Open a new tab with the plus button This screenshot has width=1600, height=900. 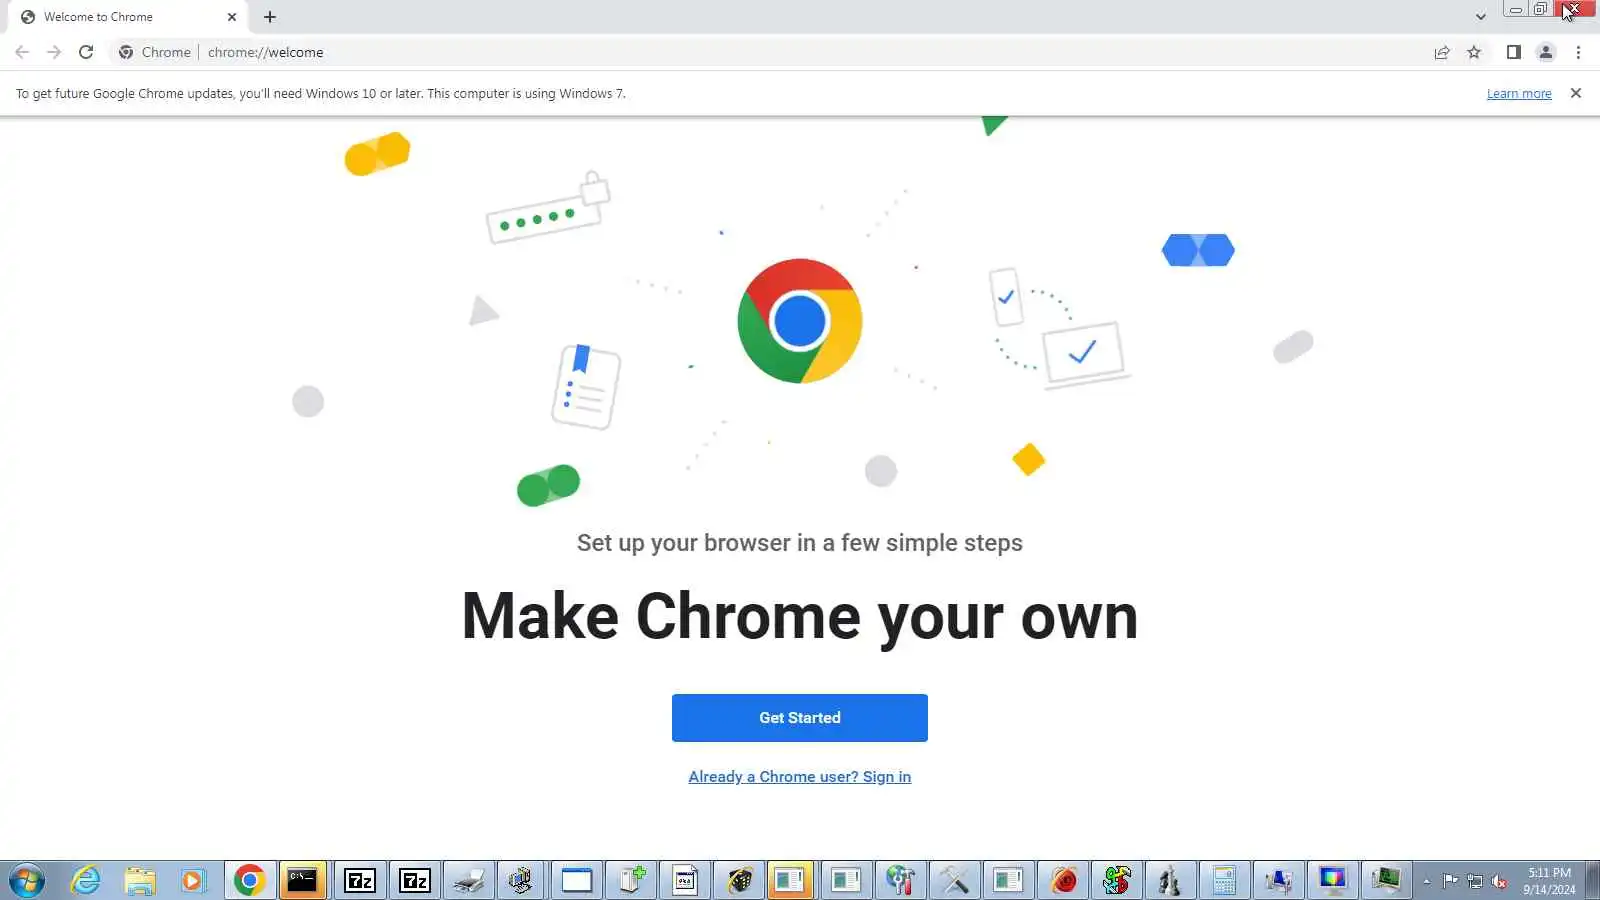[x=270, y=17]
